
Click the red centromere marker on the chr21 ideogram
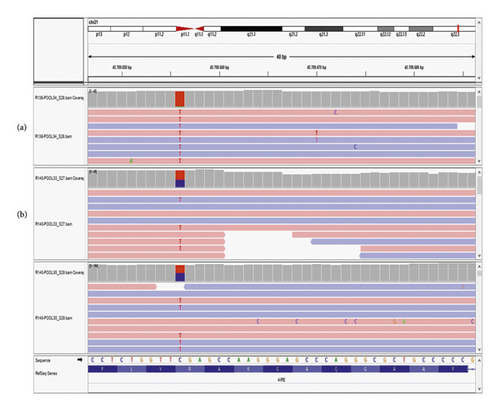[190, 29]
